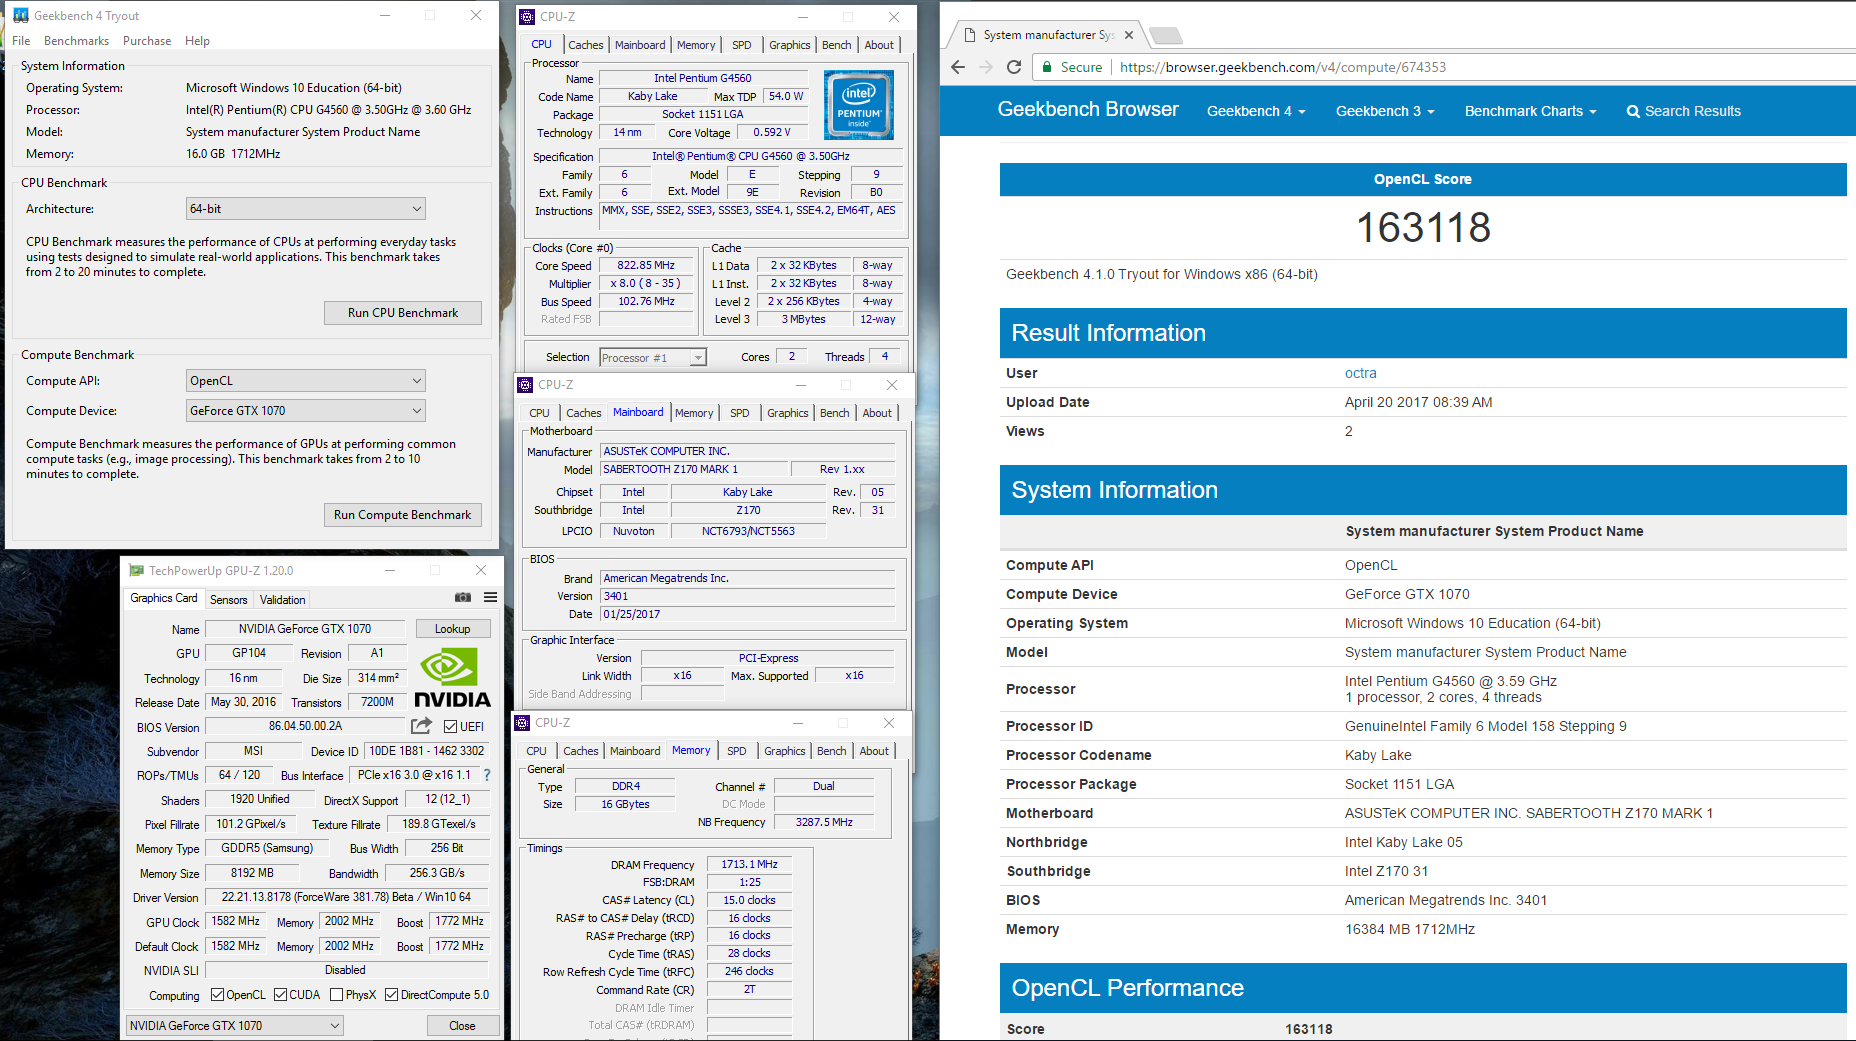
Task: Click the GPU-Z screenshot camera icon
Action: tap(463, 598)
